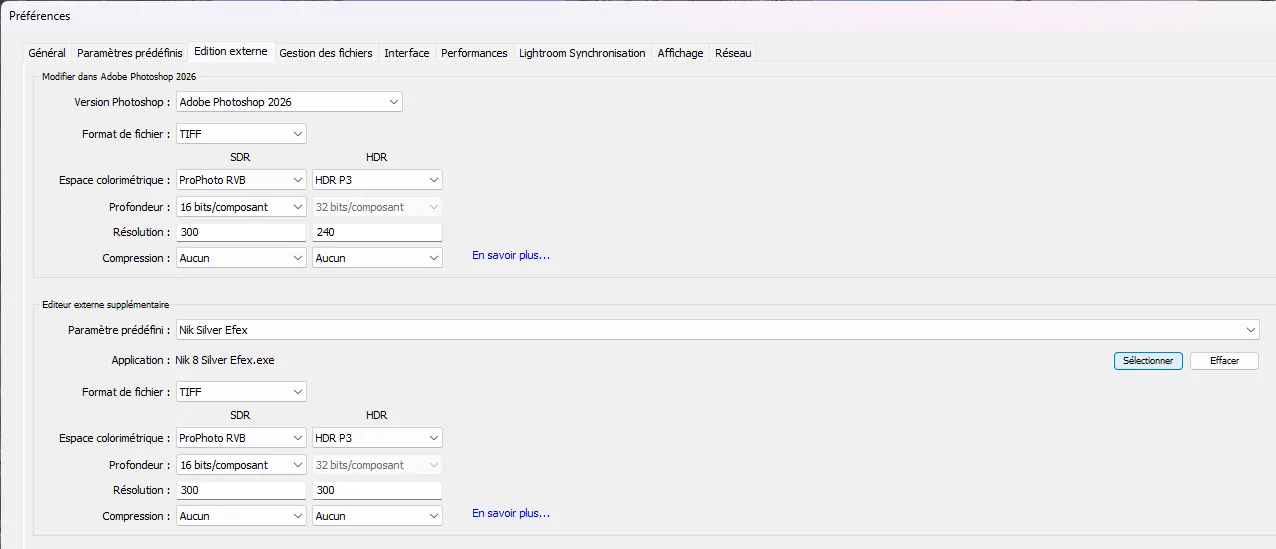Expand Photoshop SDR Profondeur dropdown
Viewport: 1276px width, 549px height.
coord(241,207)
